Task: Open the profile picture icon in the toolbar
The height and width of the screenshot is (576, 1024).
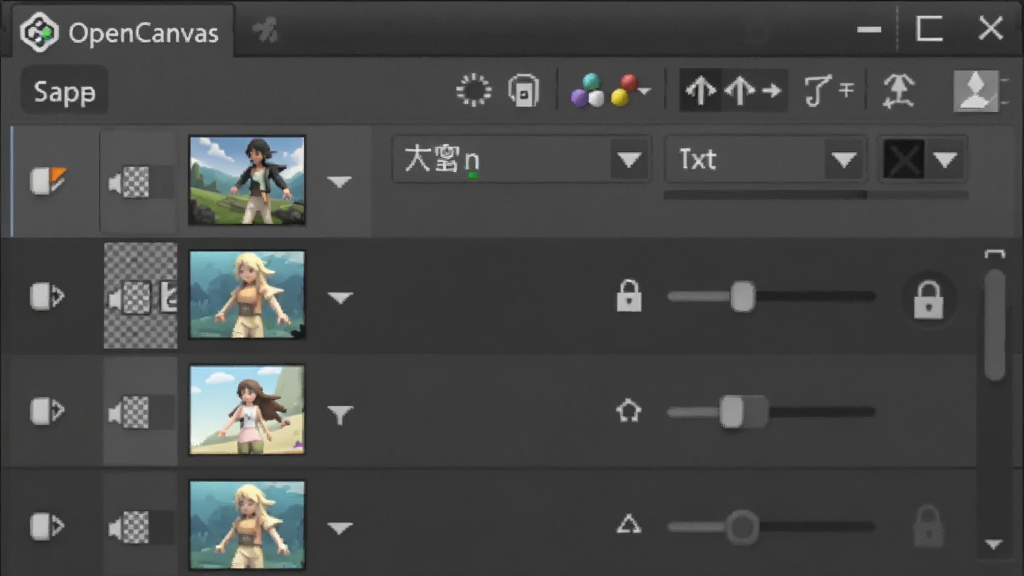Action: click(x=976, y=90)
